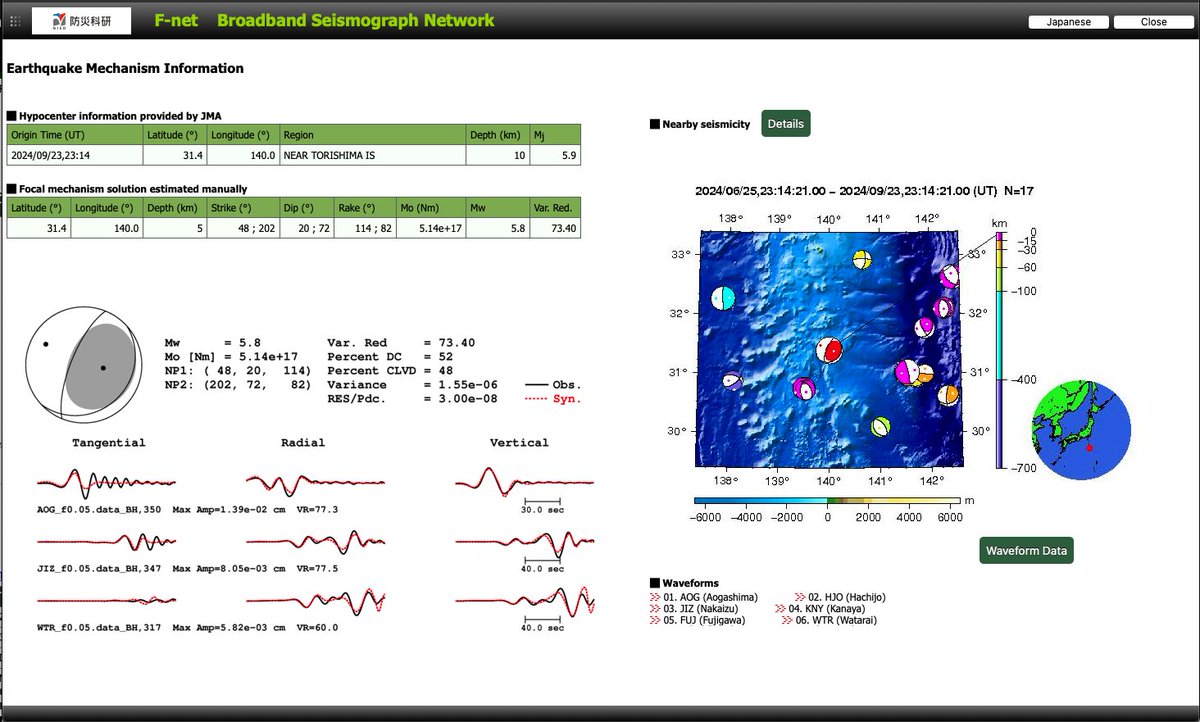Click the Mw value 5.8 cell

(x=497, y=228)
